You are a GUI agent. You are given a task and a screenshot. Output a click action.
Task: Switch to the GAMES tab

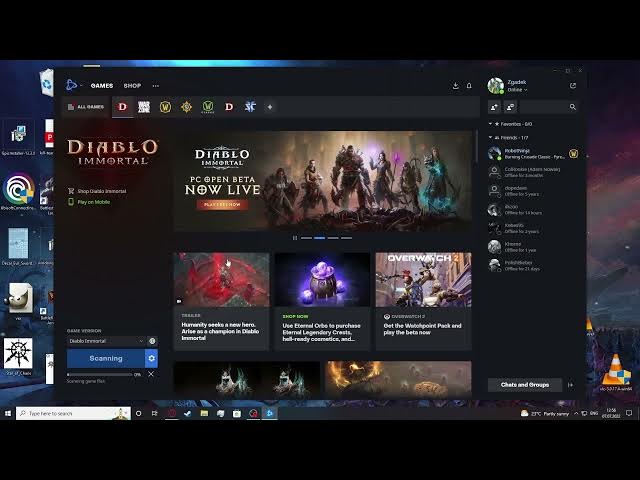point(102,86)
